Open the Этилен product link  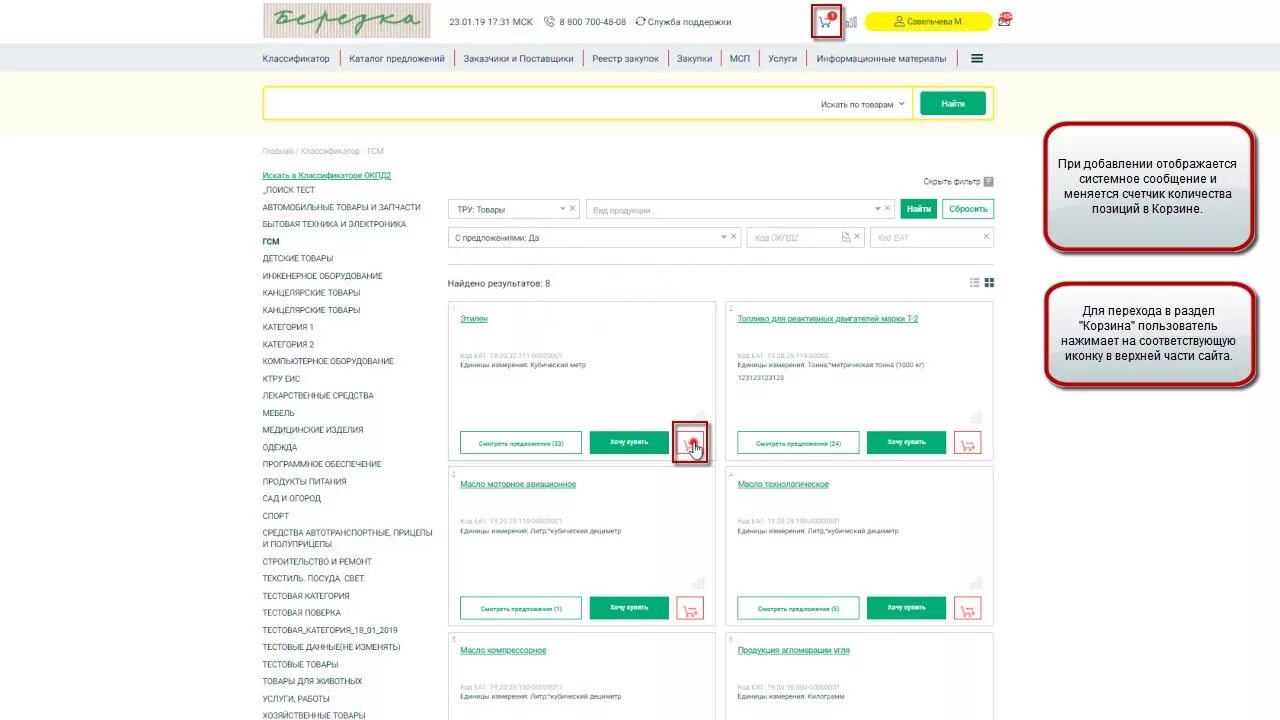click(x=474, y=319)
